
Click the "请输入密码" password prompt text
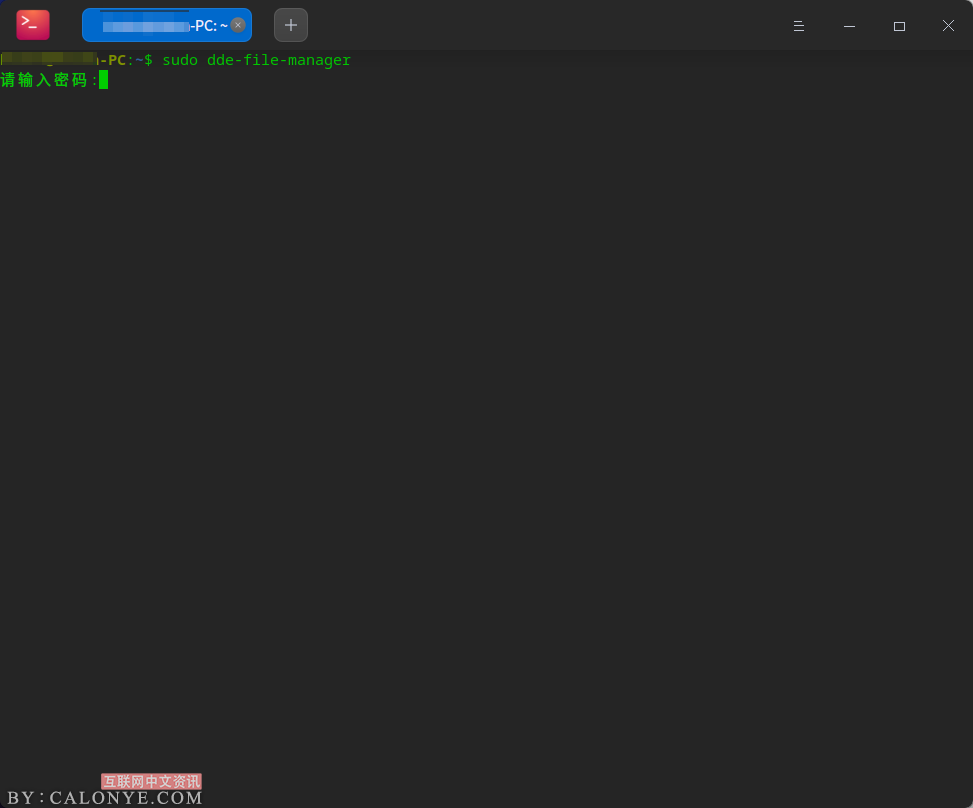pyautogui.click(x=45, y=80)
